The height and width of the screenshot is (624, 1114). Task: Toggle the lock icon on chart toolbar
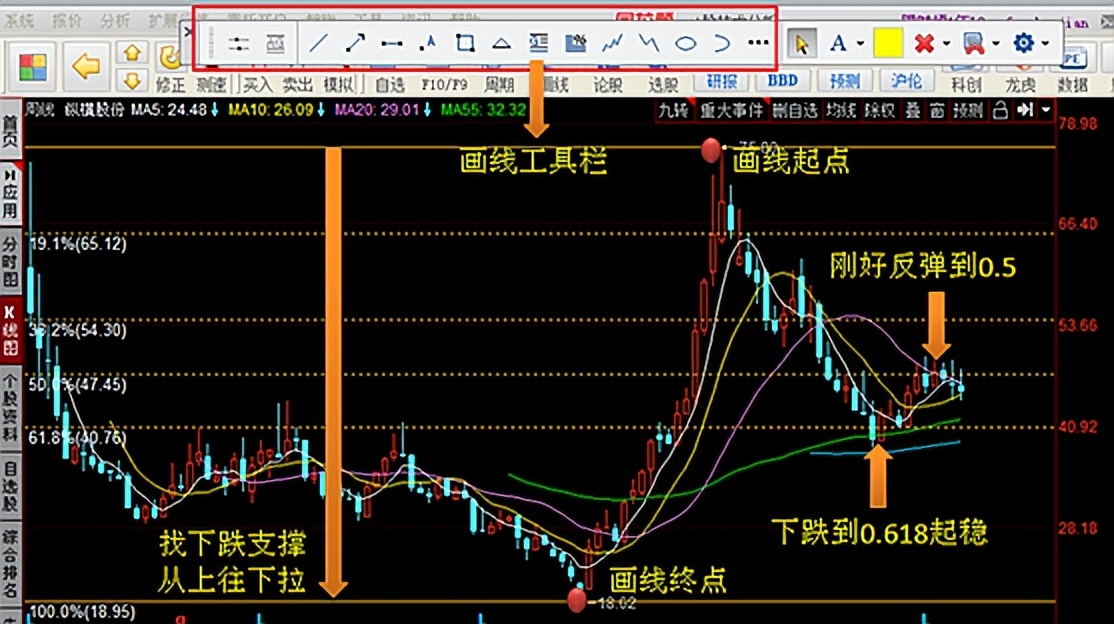coord(999,111)
